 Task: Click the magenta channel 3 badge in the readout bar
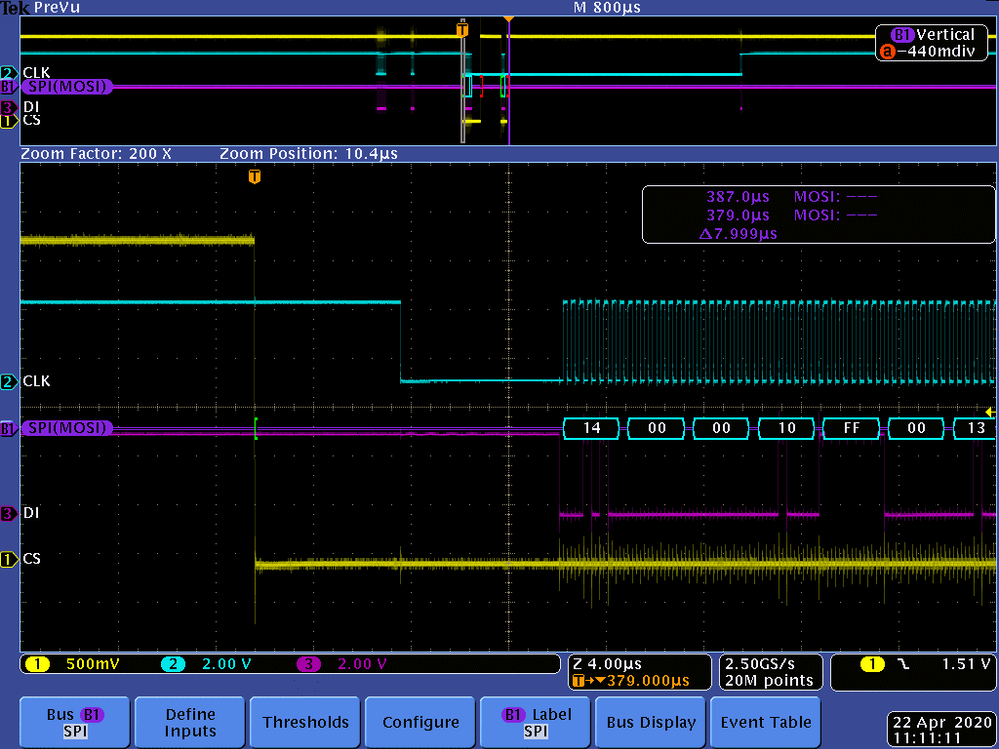(308, 664)
